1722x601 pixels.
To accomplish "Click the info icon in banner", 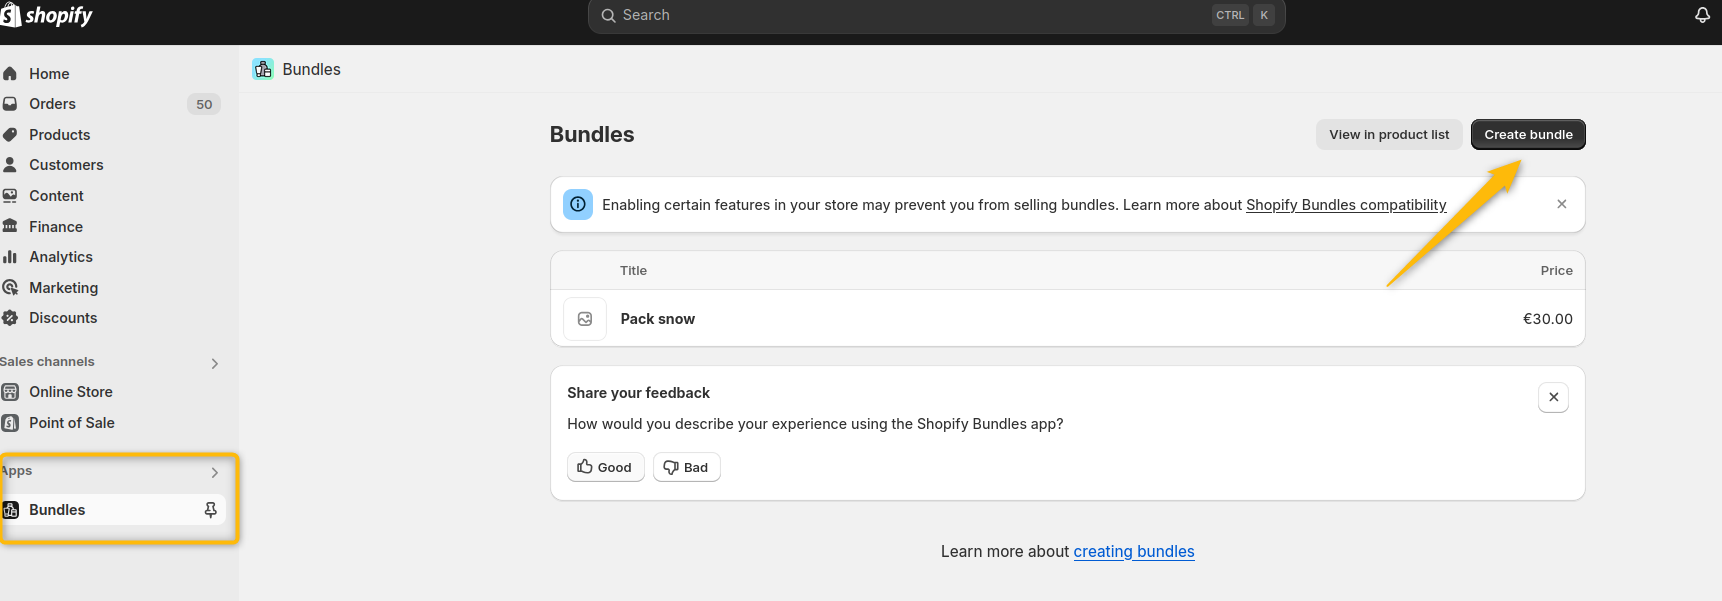I will pyautogui.click(x=578, y=204).
